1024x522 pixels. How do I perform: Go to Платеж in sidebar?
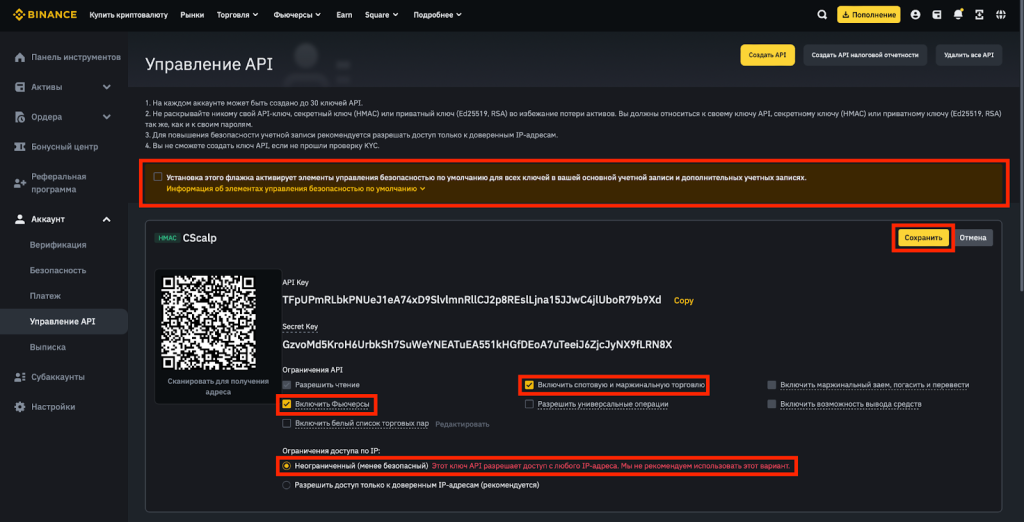[x=46, y=296]
